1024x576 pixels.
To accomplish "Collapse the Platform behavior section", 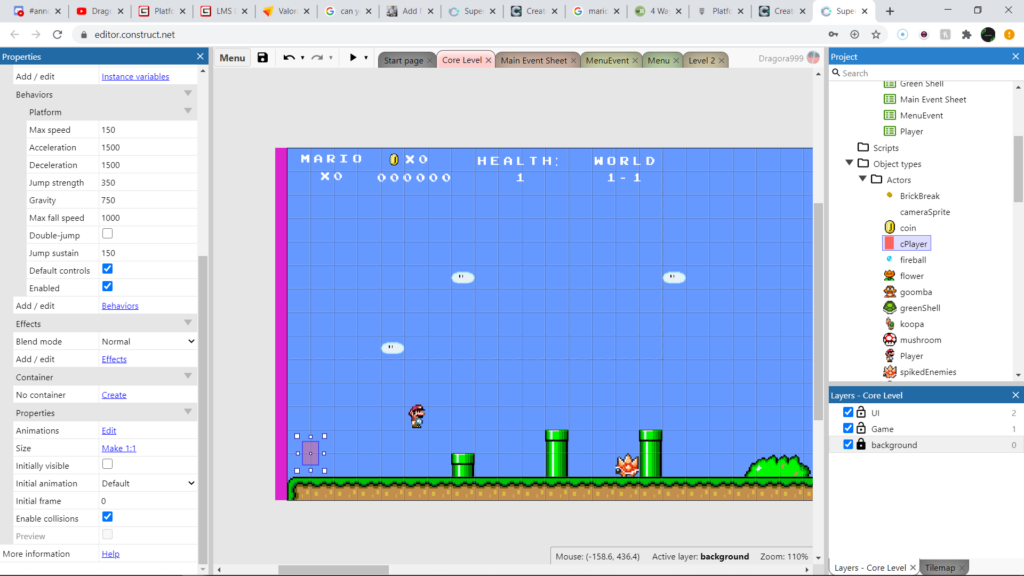I will 187,112.
